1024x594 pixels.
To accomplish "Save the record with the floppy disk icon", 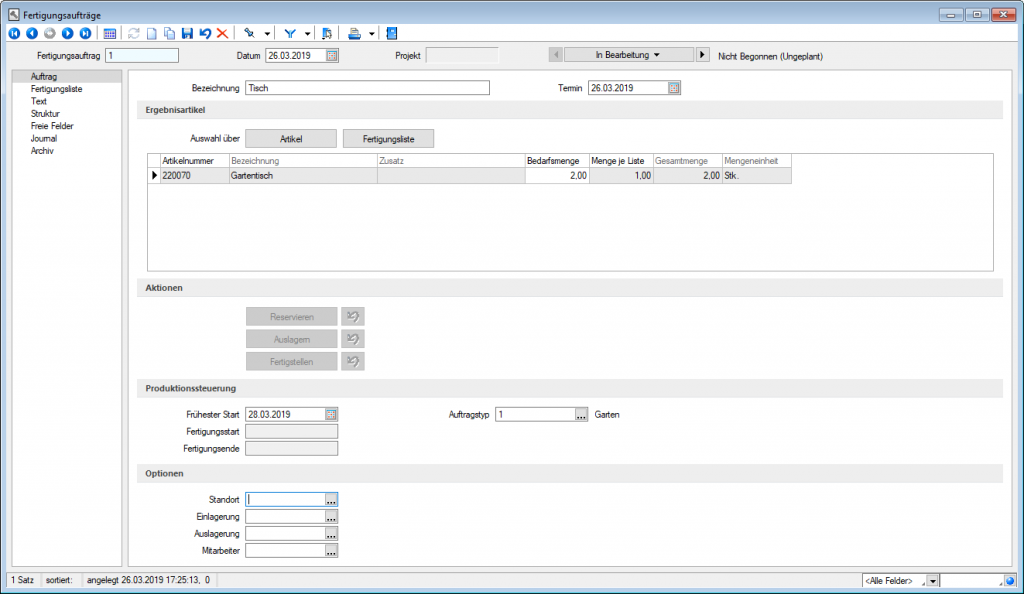I will tap(187, 33).
